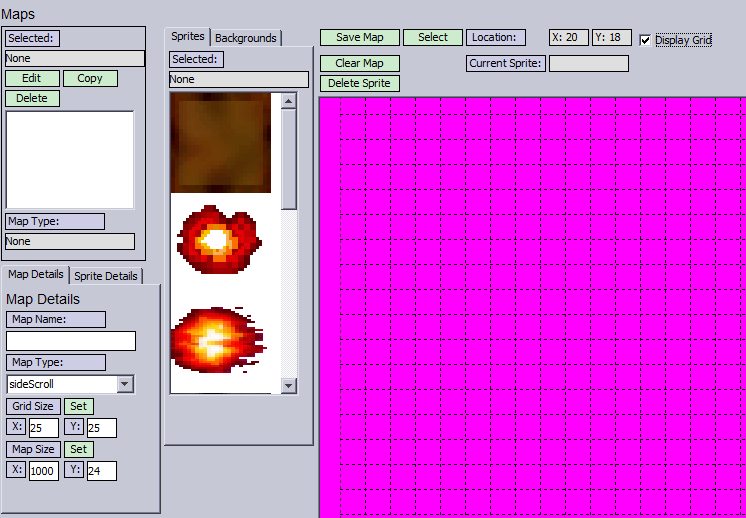Copy the selected map
746x518 pixels.
click(90, 78)
